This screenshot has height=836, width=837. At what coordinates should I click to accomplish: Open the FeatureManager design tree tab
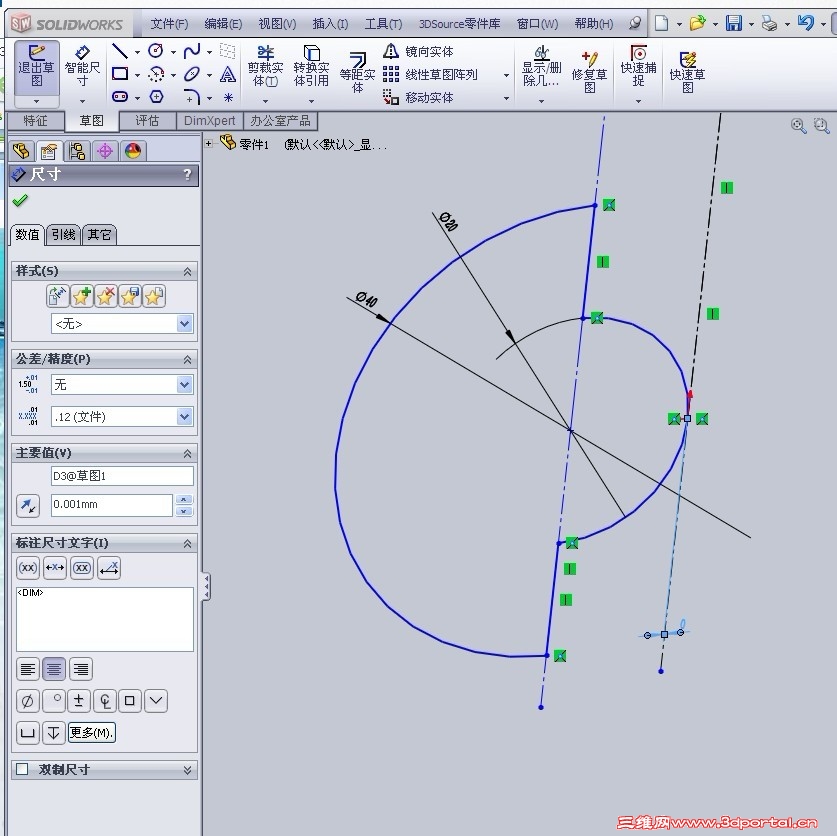point(21,151)
